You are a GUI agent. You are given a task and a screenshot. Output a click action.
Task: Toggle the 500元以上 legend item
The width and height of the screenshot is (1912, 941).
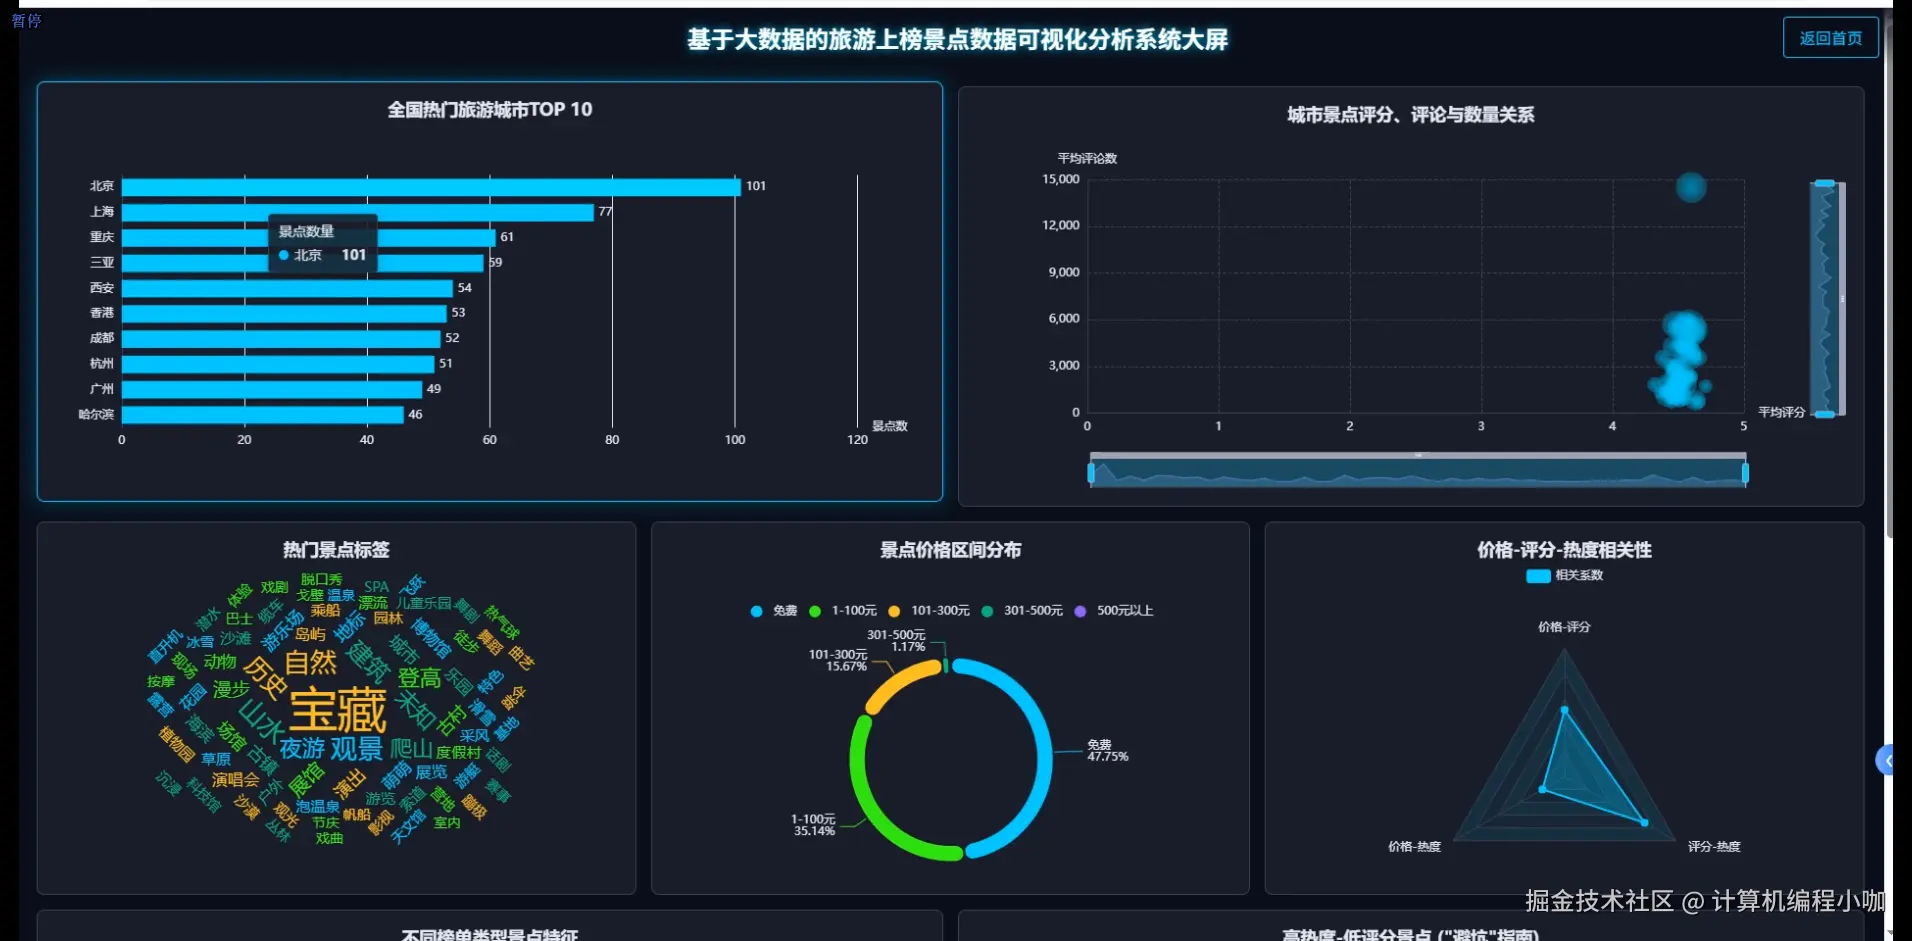click(x=1113, y=611)
